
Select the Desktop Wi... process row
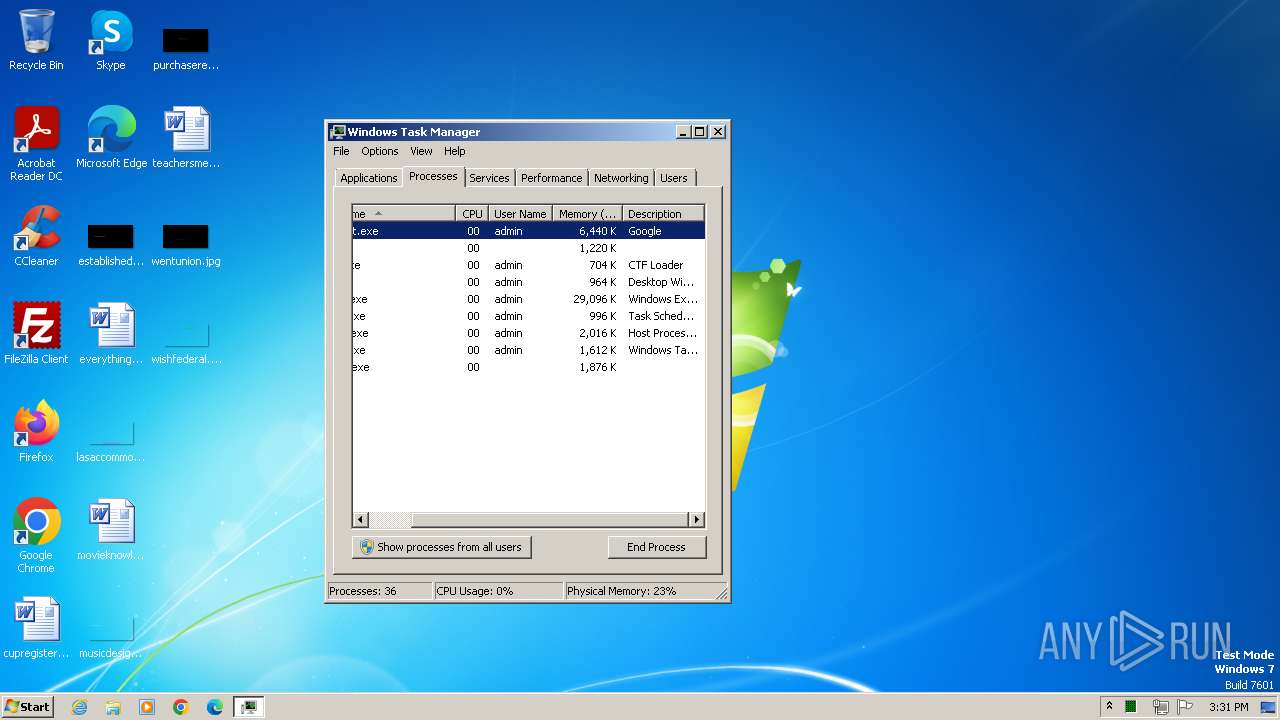point(528,282)
